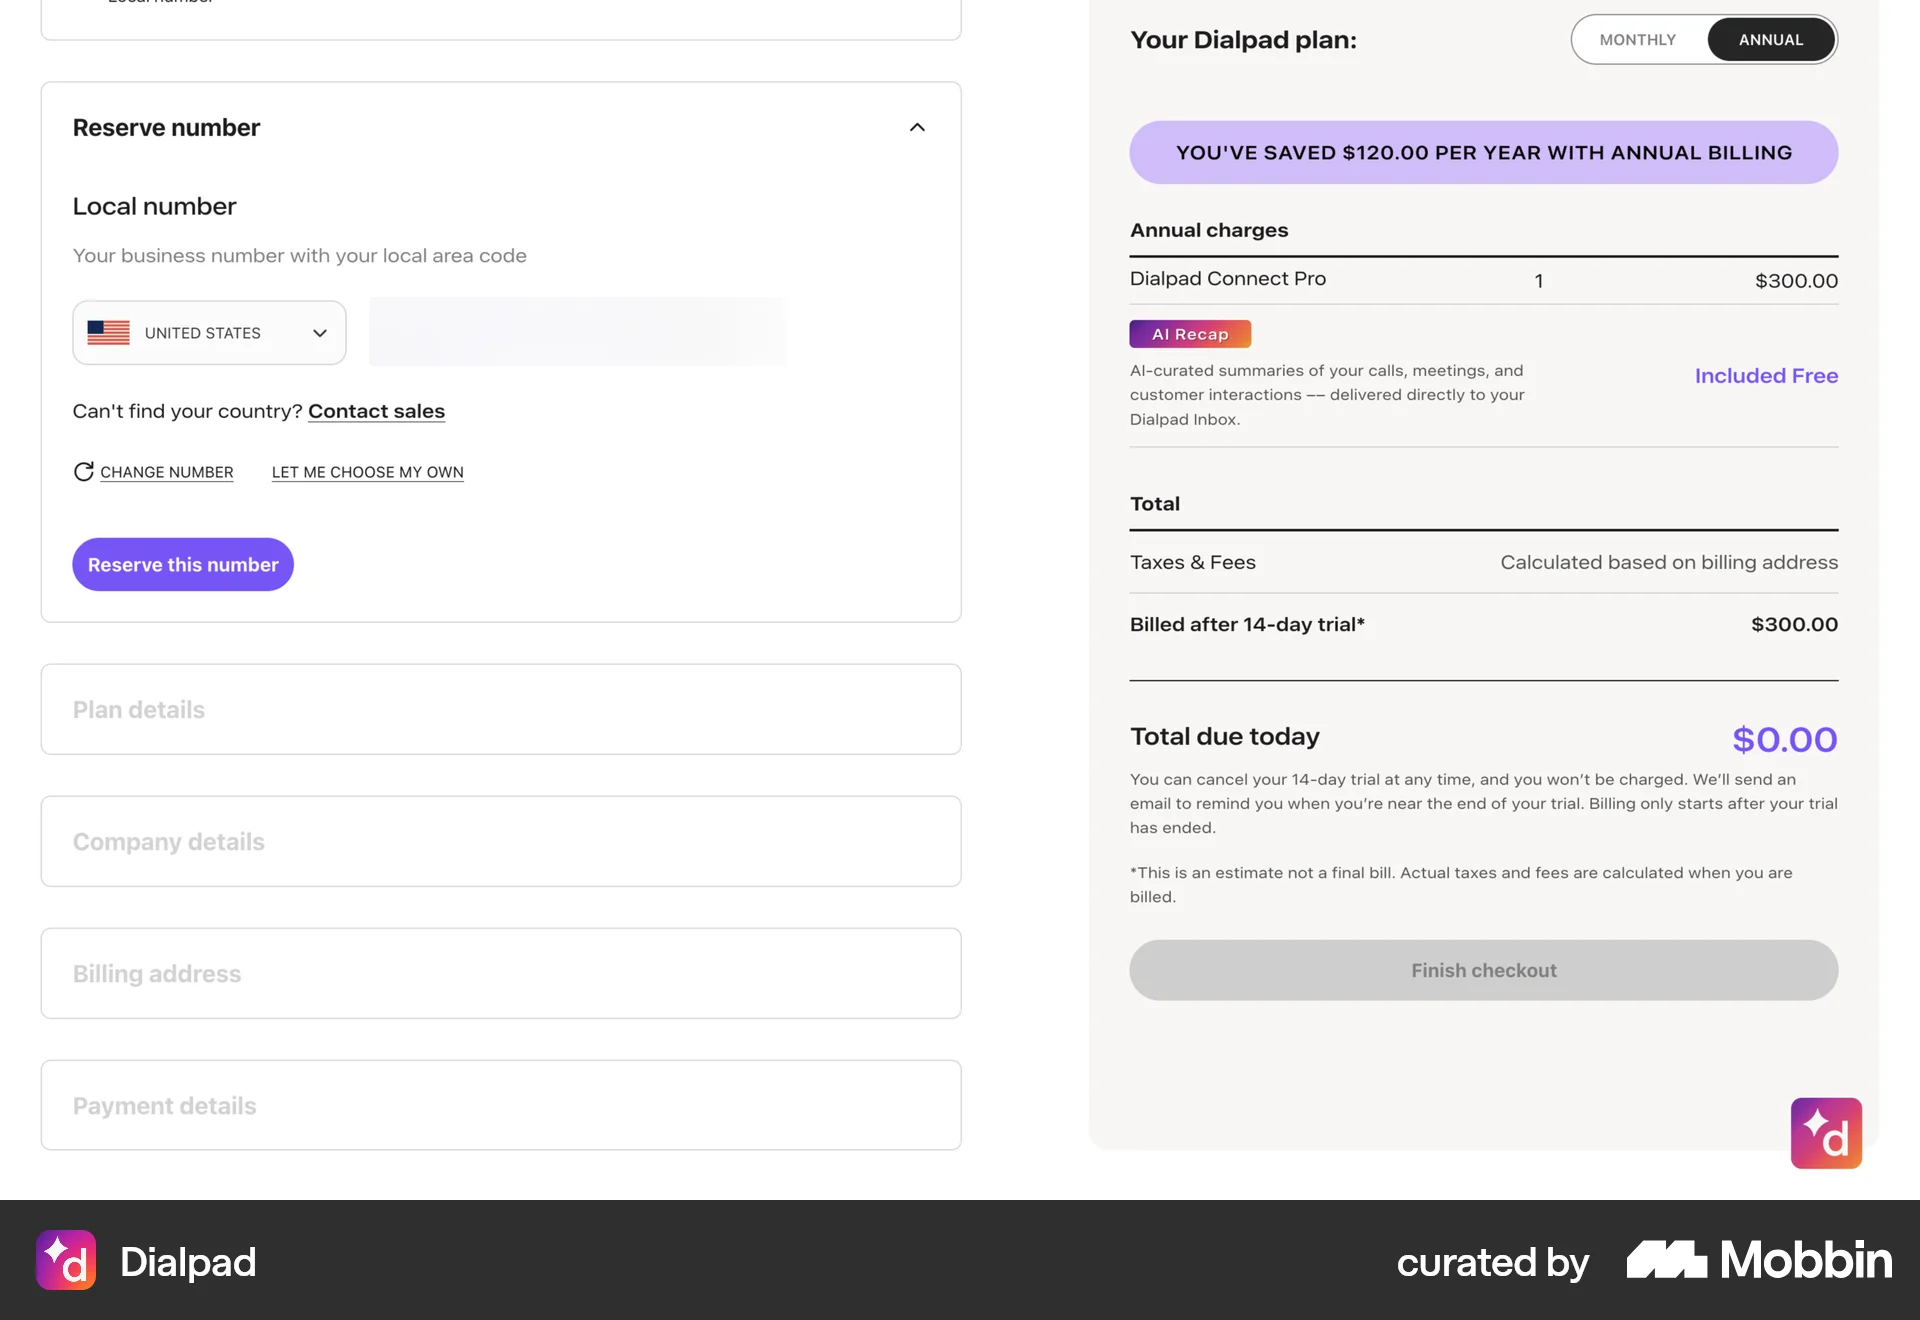The image size is (1920, 1320).
Task: Click the floating Dialpad widget icon
Action: (1826, 1133)
